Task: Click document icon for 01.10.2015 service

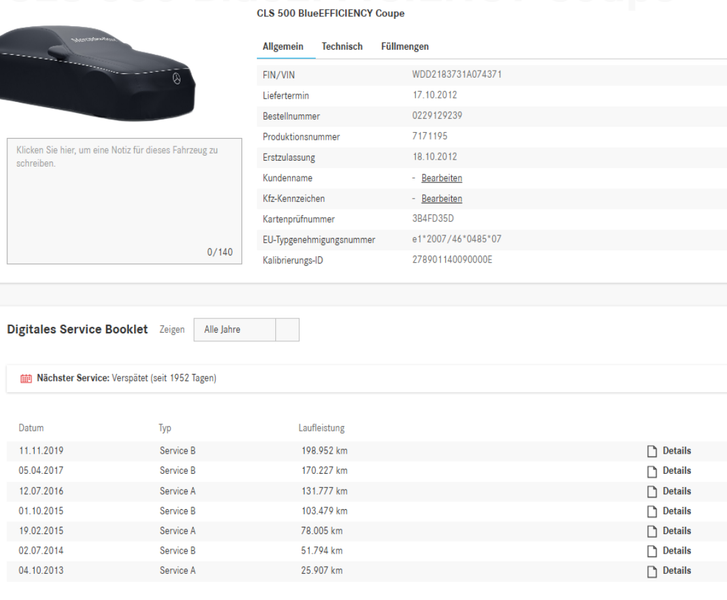Action: click(x=652, y=511)
